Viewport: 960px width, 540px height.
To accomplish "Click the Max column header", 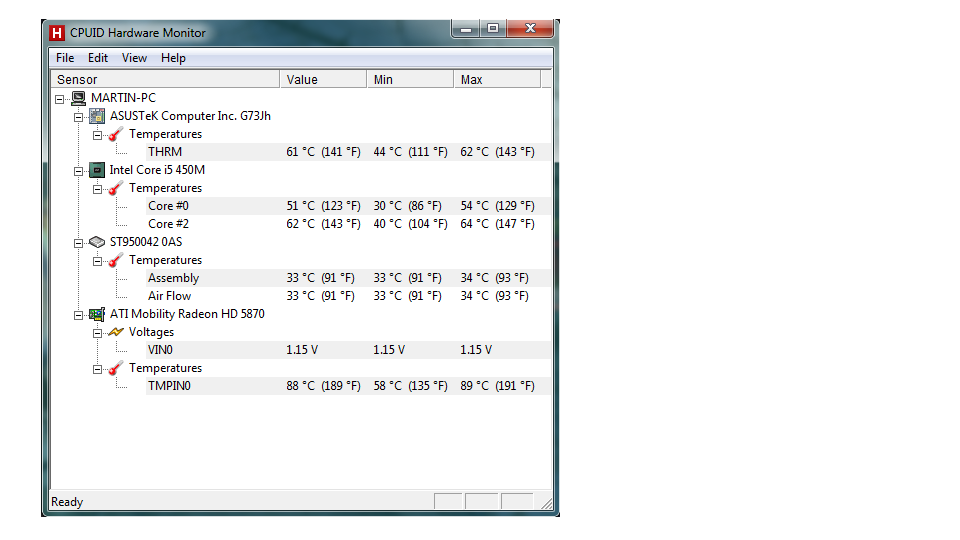I will [497, 80].
